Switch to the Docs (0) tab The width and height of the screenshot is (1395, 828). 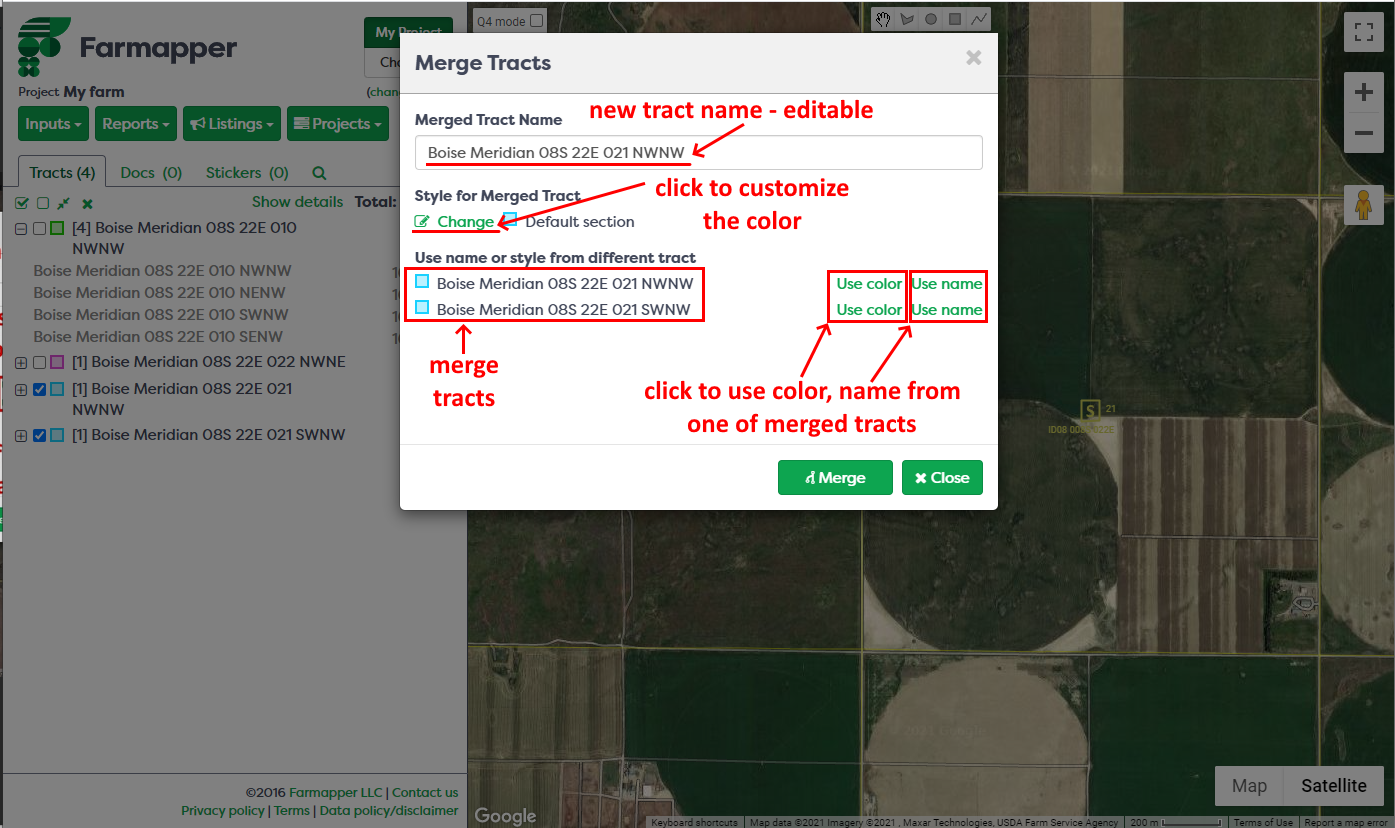pos(151,172)
